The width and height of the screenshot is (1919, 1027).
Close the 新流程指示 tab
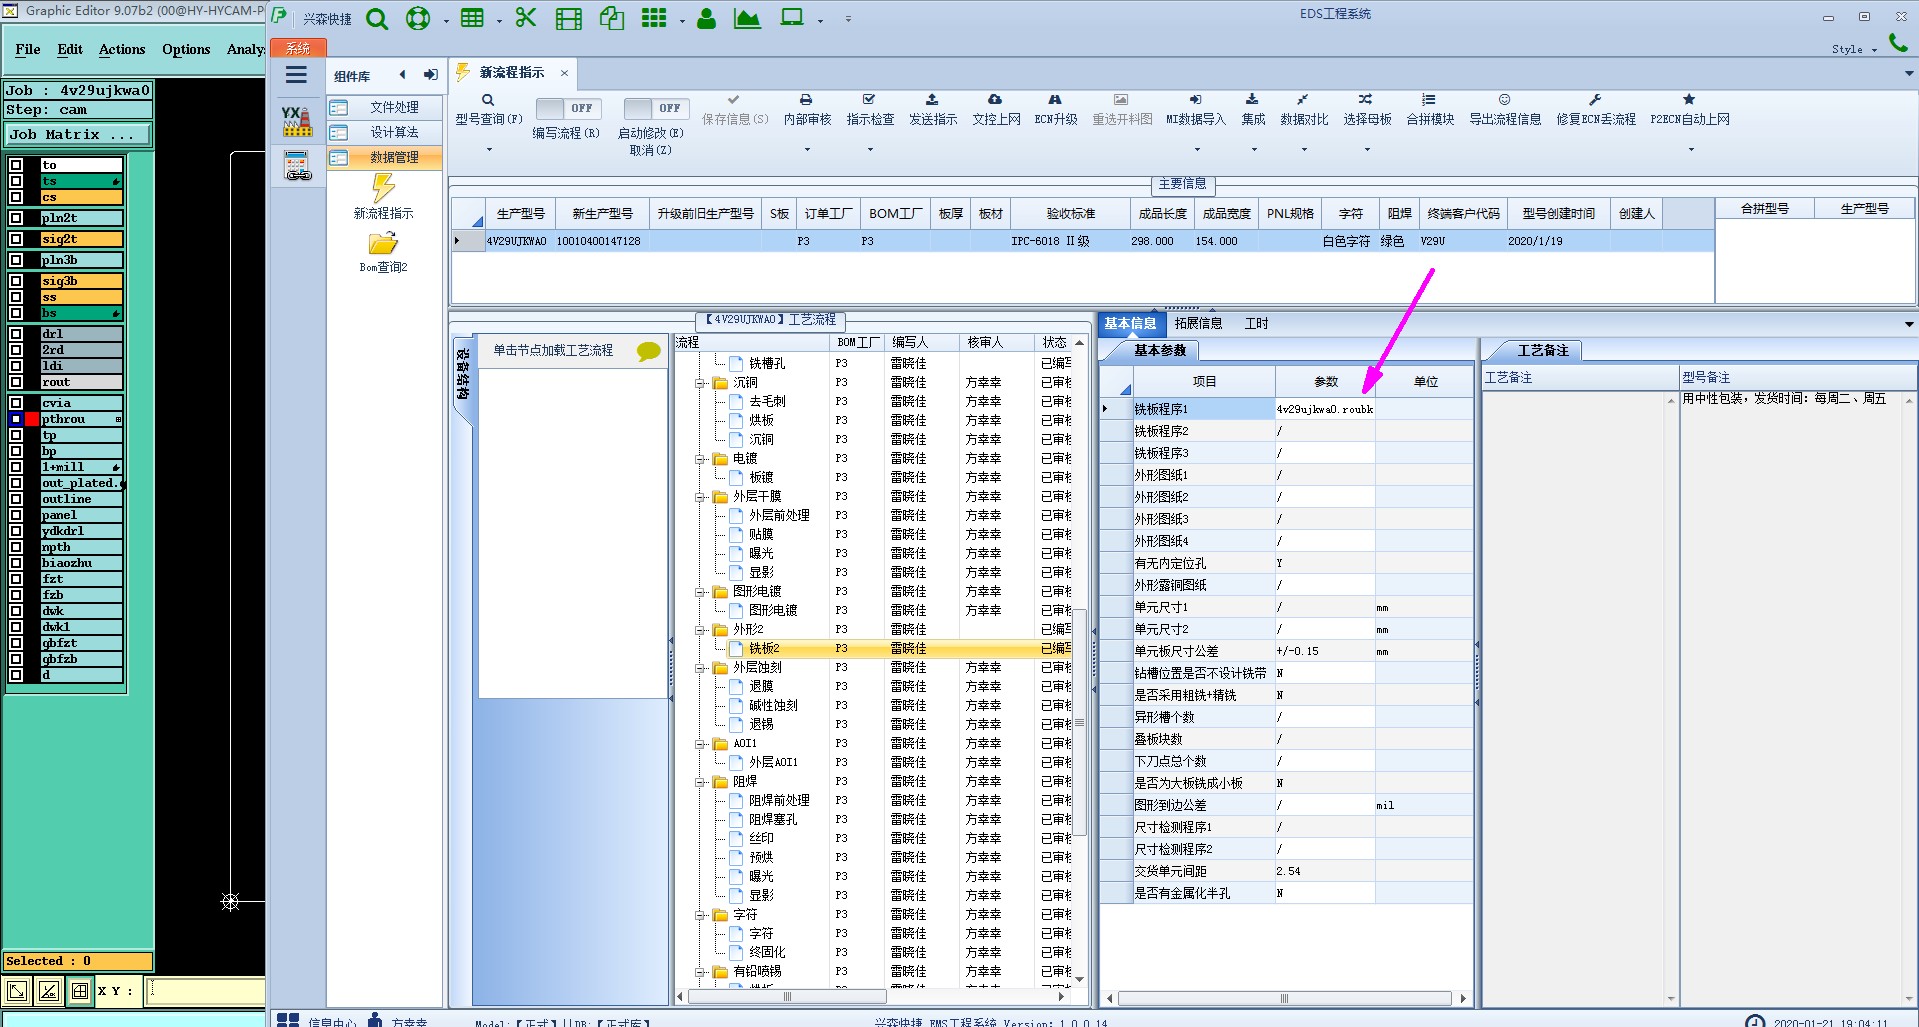tap(564, 73)
